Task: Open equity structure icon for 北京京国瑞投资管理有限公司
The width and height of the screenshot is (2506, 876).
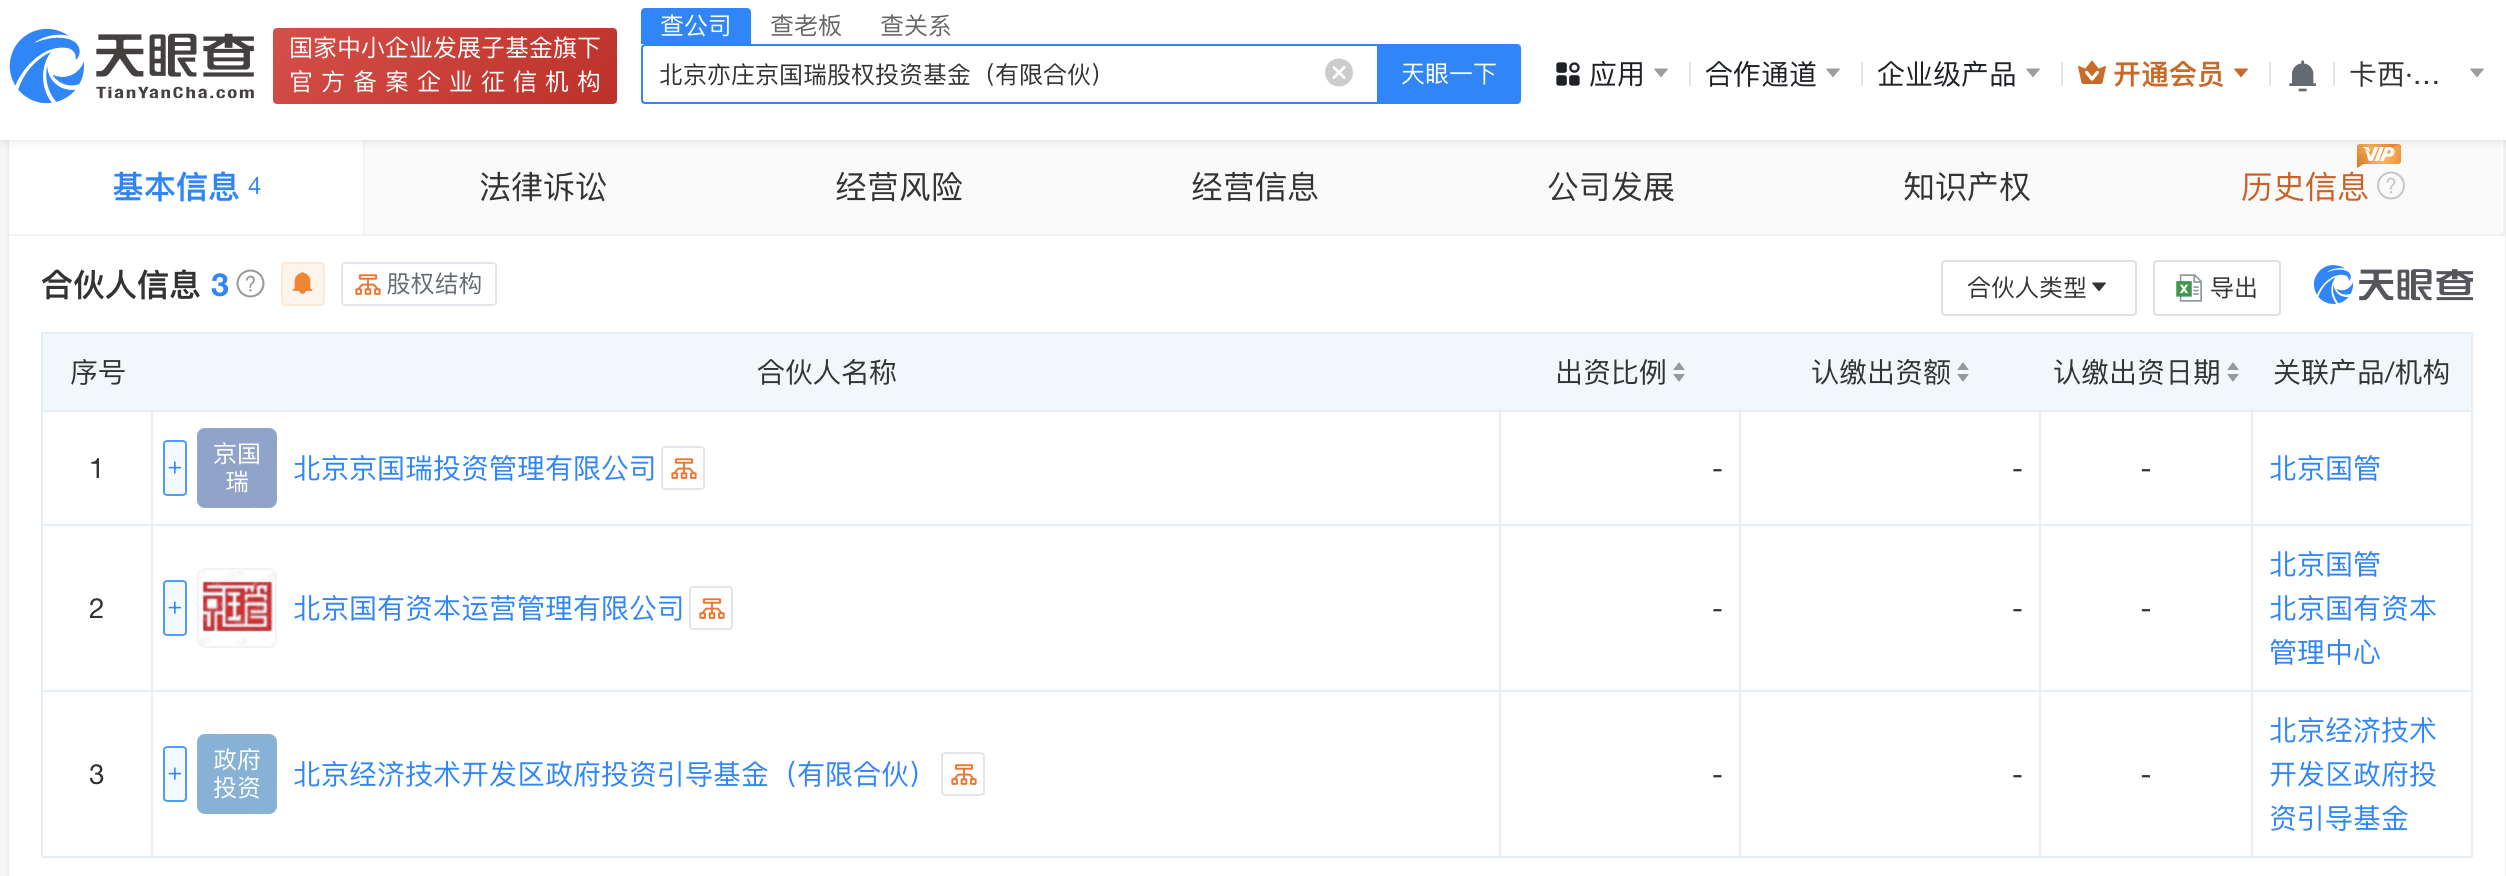Action: (684, 469)
